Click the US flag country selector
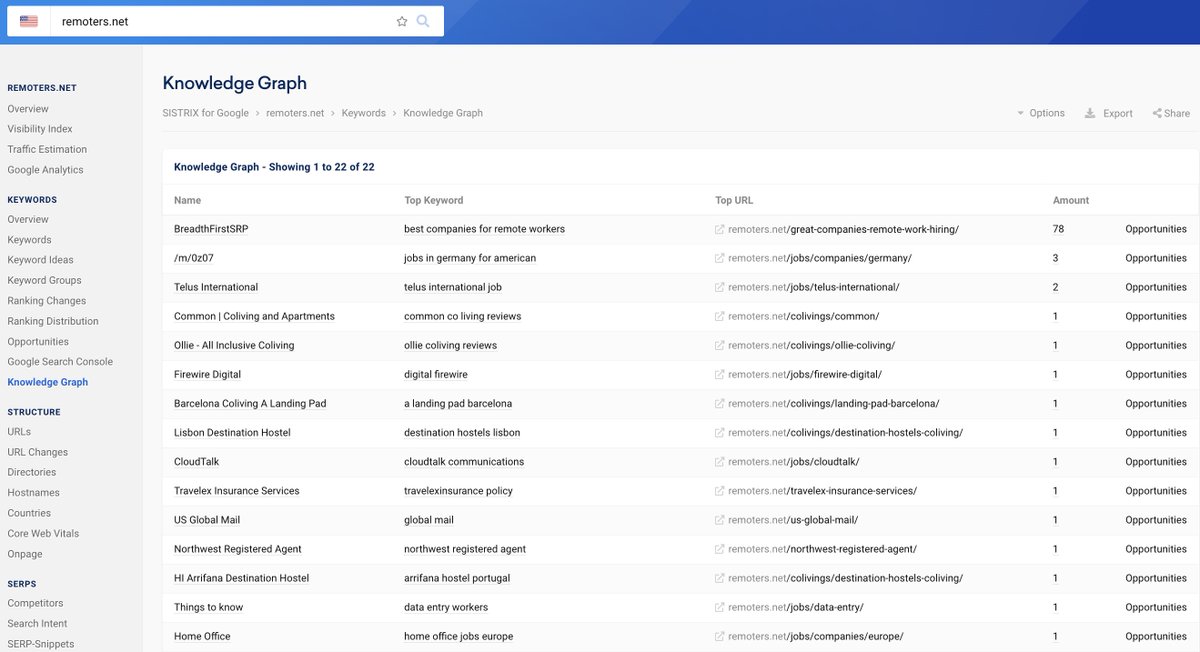This screenshot has width=1200, height=652. coord(29,21)
